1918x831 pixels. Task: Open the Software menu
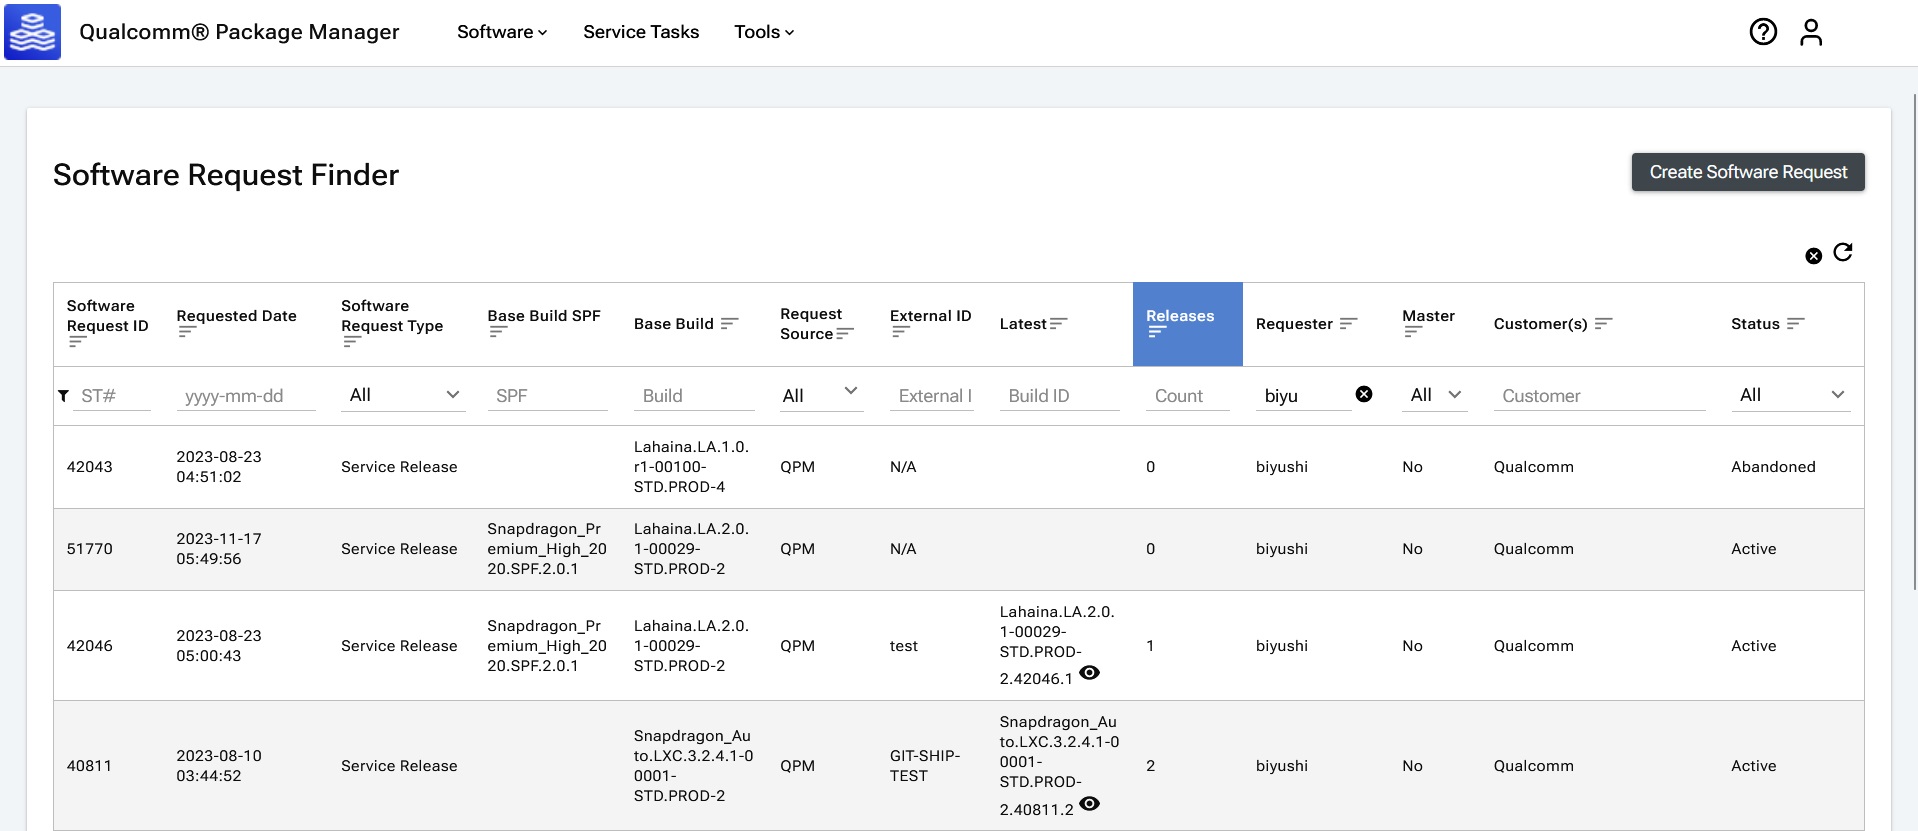click(502, 32)
